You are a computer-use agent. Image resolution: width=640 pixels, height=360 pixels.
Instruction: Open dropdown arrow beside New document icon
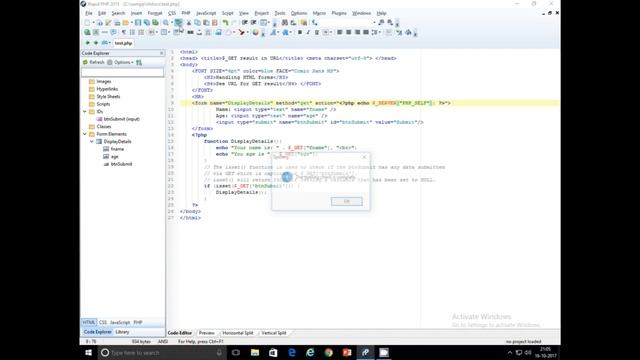tap(93, 22)
